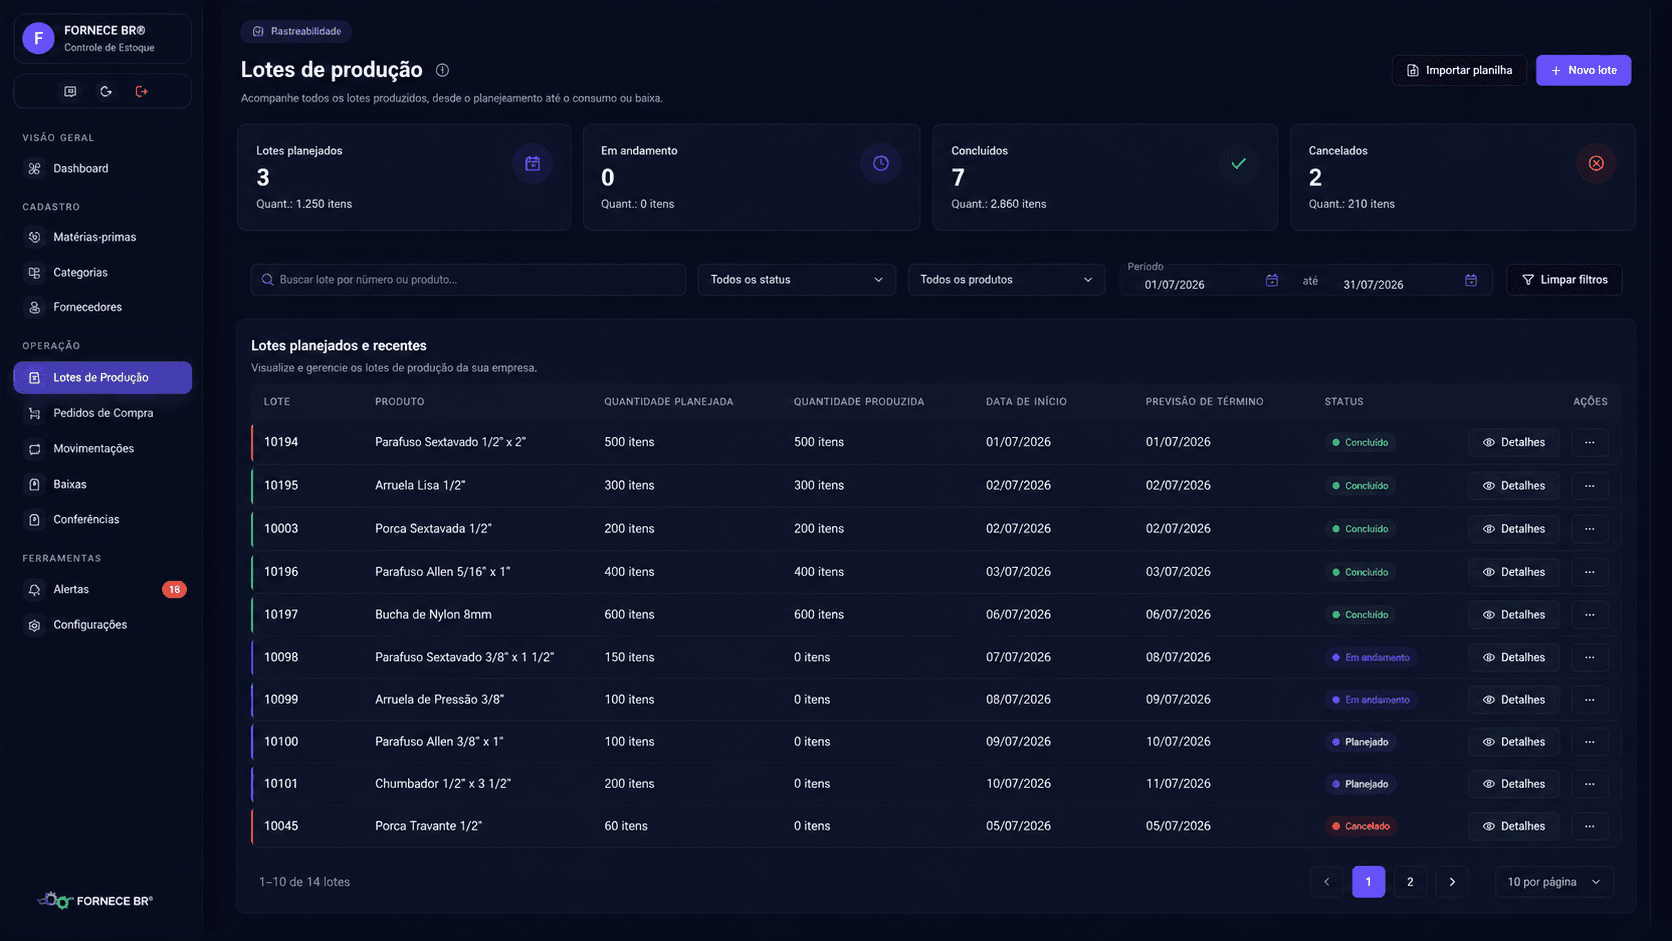The width and height of the screenshot is (1672, 941).
Task: Click the clock icon on Em andamento card
Action: [x=880, y=163]
